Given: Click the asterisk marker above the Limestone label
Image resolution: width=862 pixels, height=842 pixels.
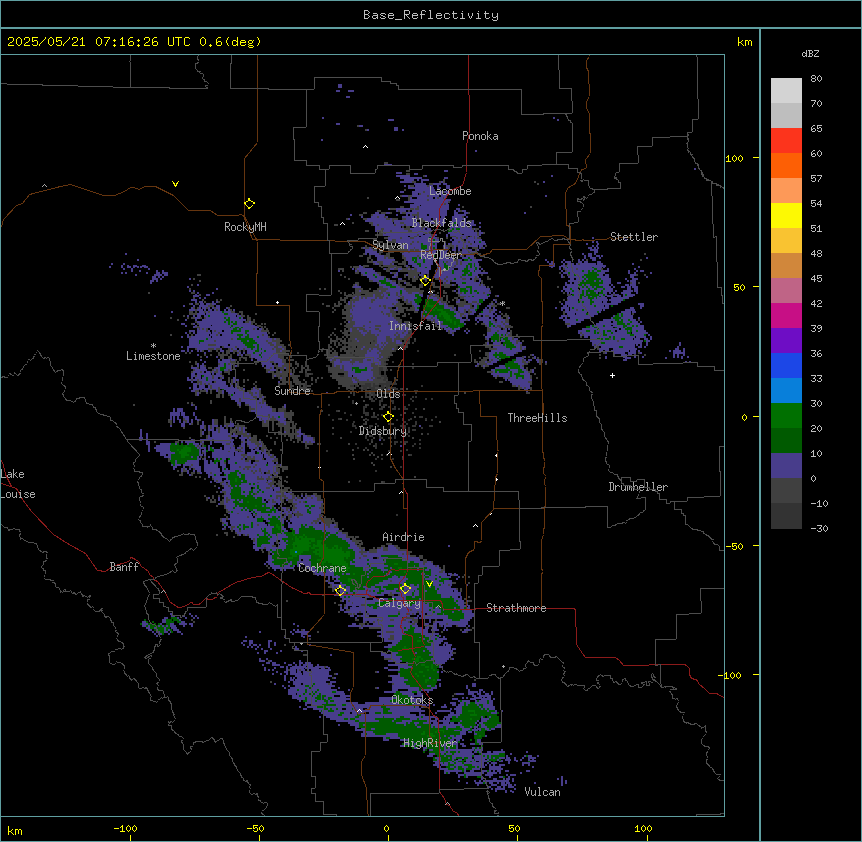Looking at the screenshot, I should click(153, 346).
